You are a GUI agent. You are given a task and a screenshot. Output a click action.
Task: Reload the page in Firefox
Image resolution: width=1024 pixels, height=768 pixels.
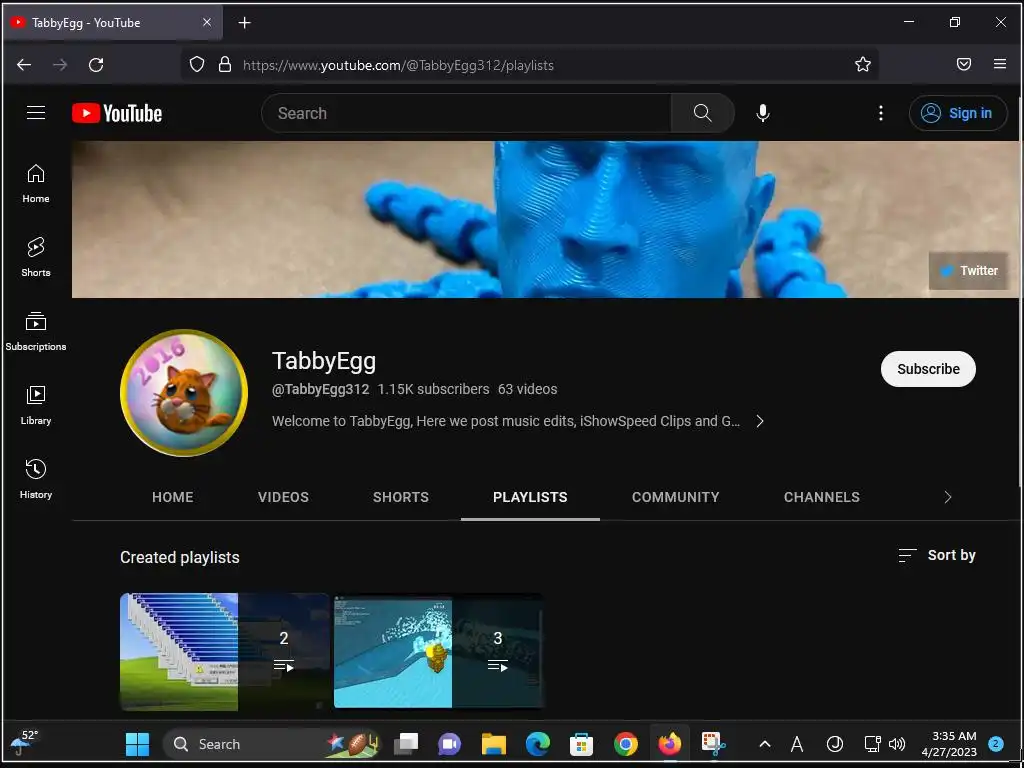tap(96, 65)
